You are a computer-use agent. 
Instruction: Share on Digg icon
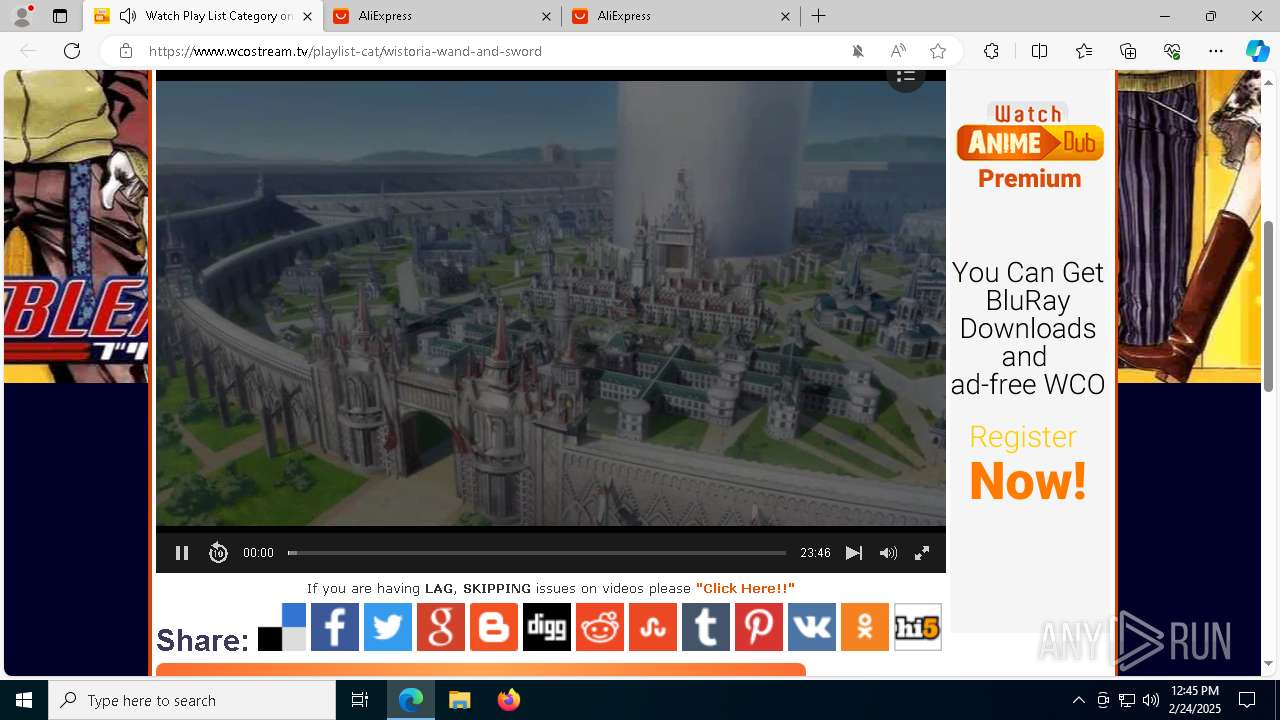[x=547, y=628]
